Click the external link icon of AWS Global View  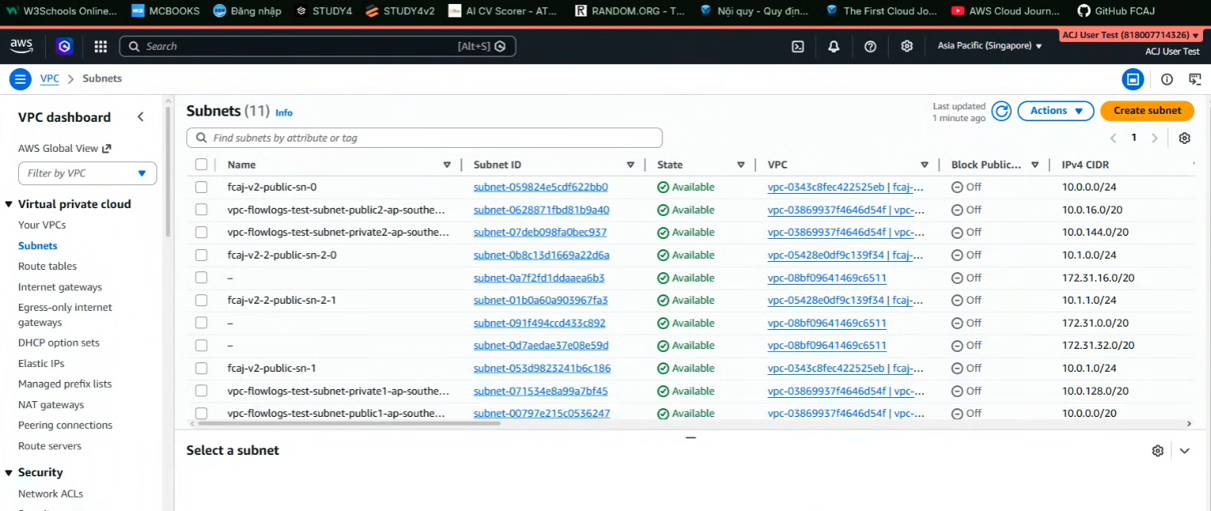[107, 148]
